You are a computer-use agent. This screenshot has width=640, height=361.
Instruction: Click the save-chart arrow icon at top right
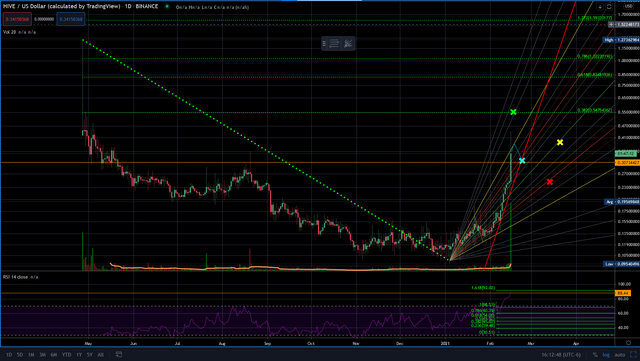pos(600,7)
